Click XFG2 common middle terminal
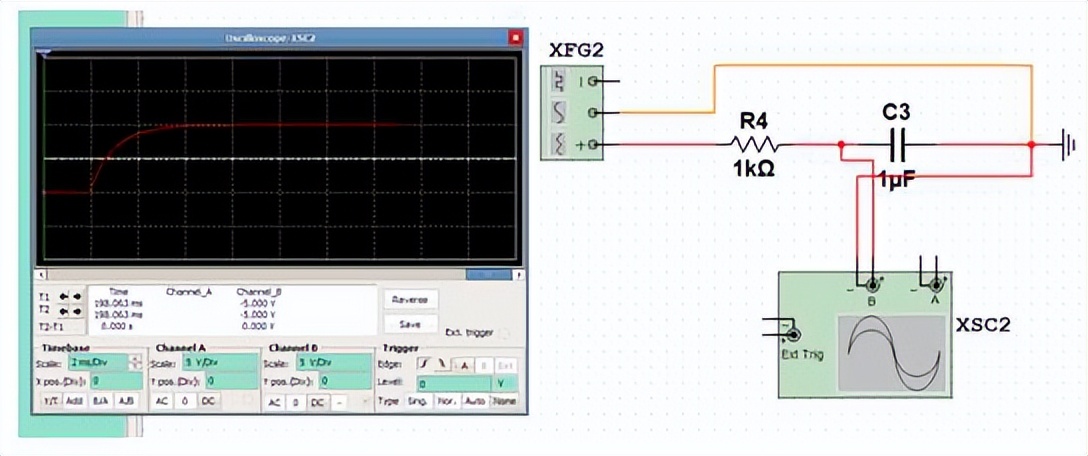This screenshot has height=456, width=1088. [x=592, y=112]
